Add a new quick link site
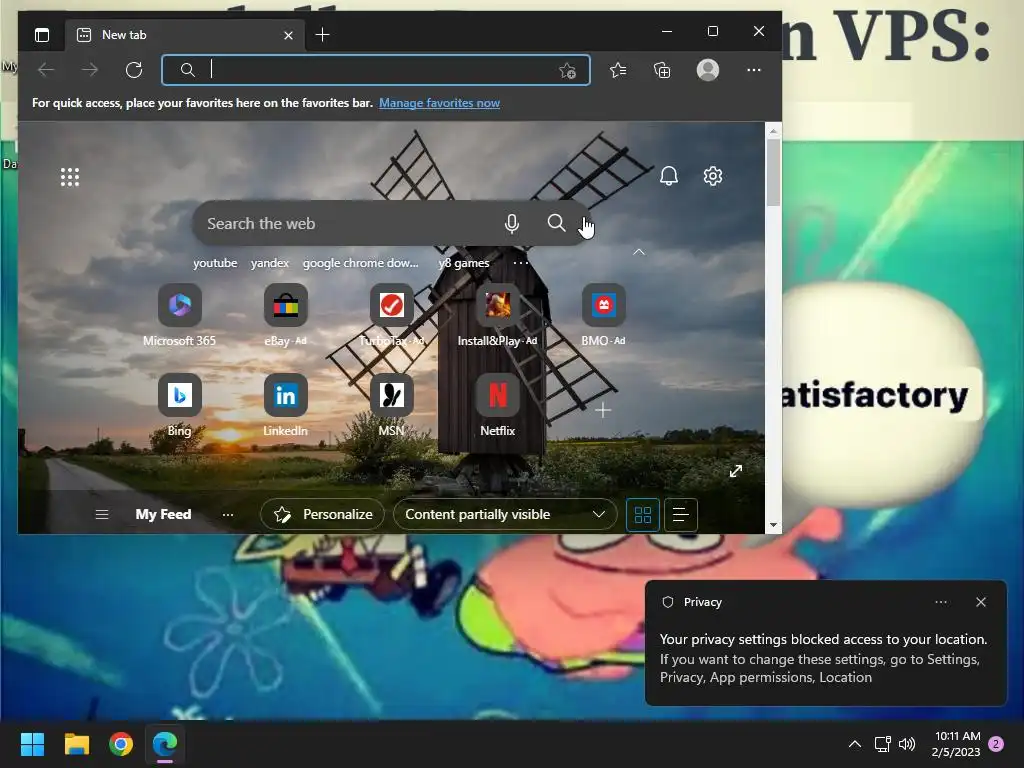1024x768 pixels. pos(603,410)
